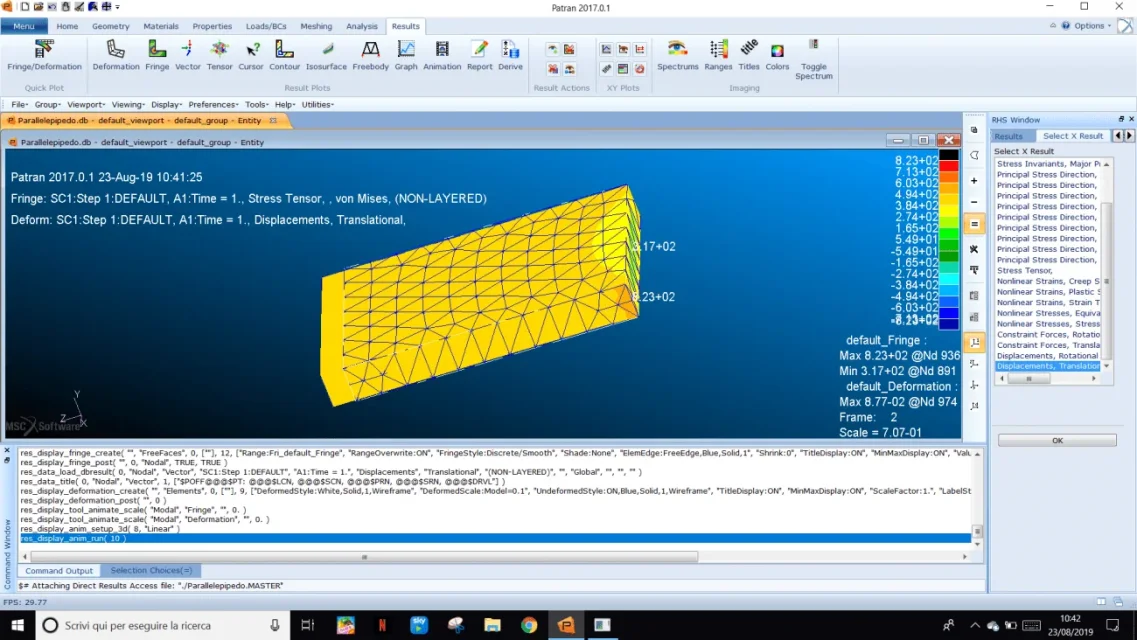Screen dimensions: 1137x640
Task: Select the Deformation result plot tool
Action: pyautogui.click(x=116, y=55)
